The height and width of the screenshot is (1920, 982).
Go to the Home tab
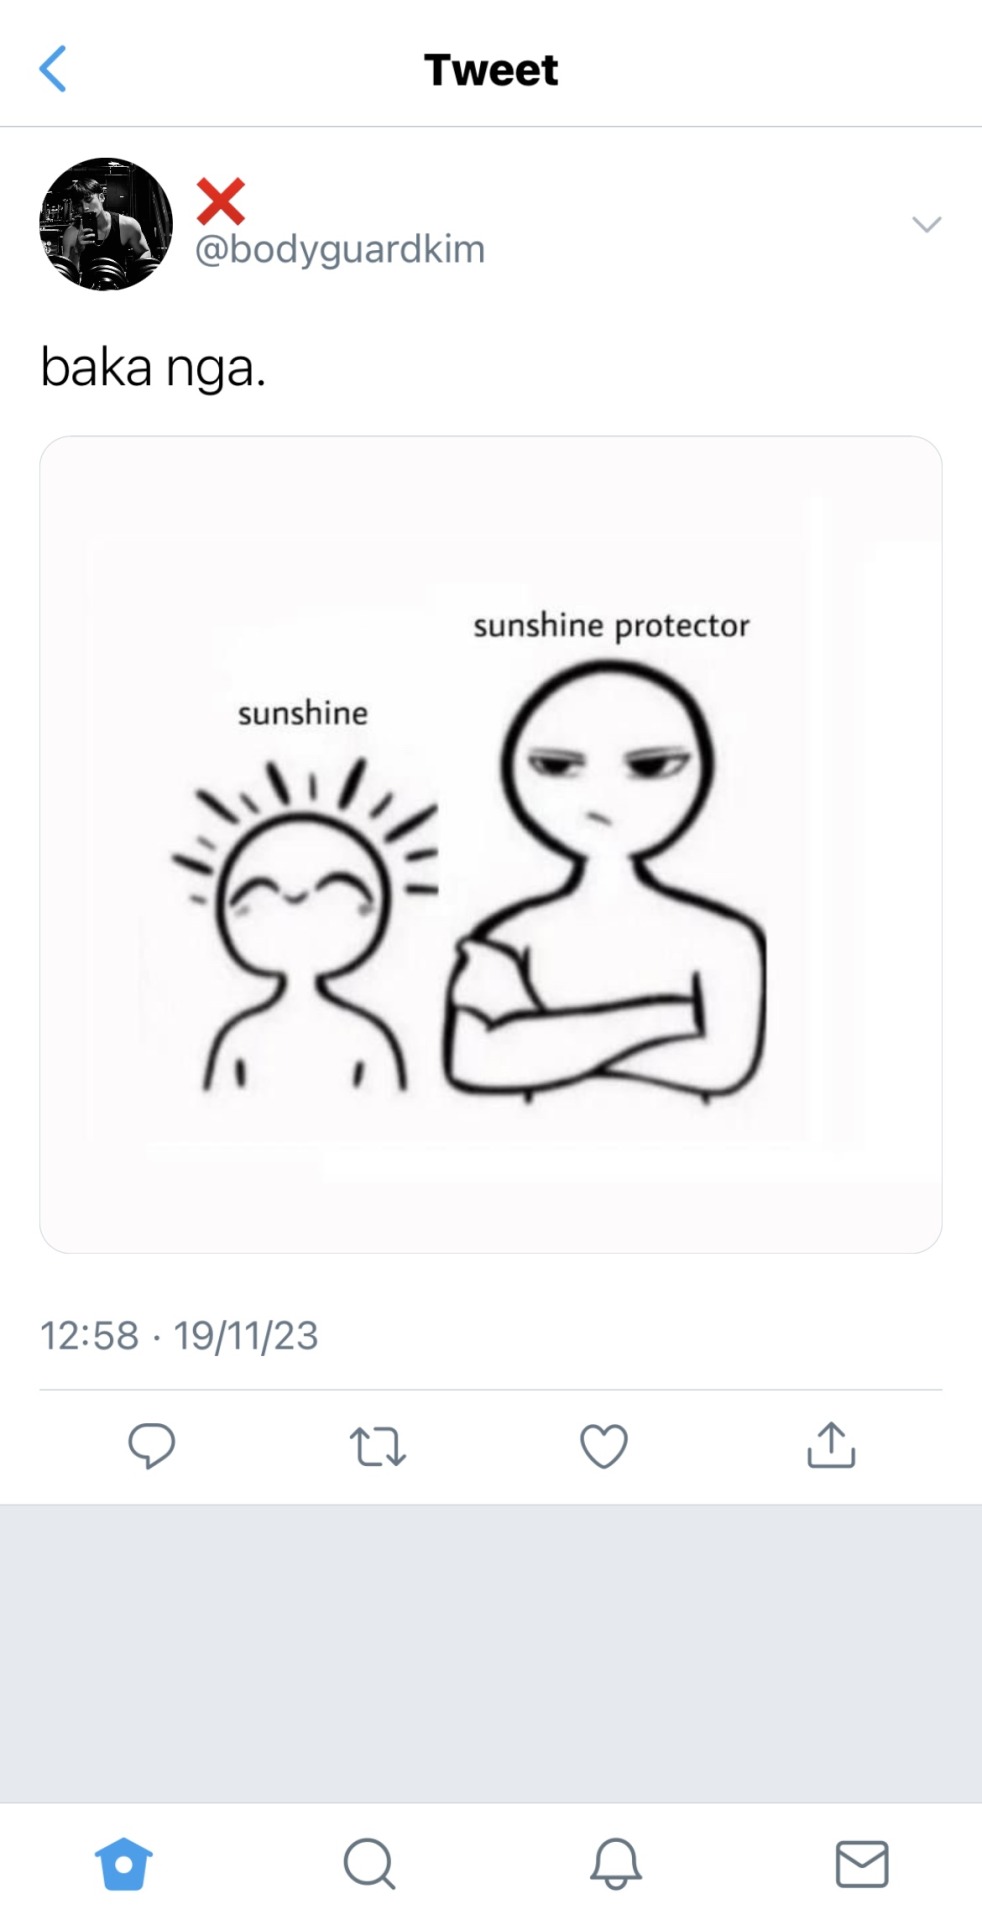[x=123, y=1864]
